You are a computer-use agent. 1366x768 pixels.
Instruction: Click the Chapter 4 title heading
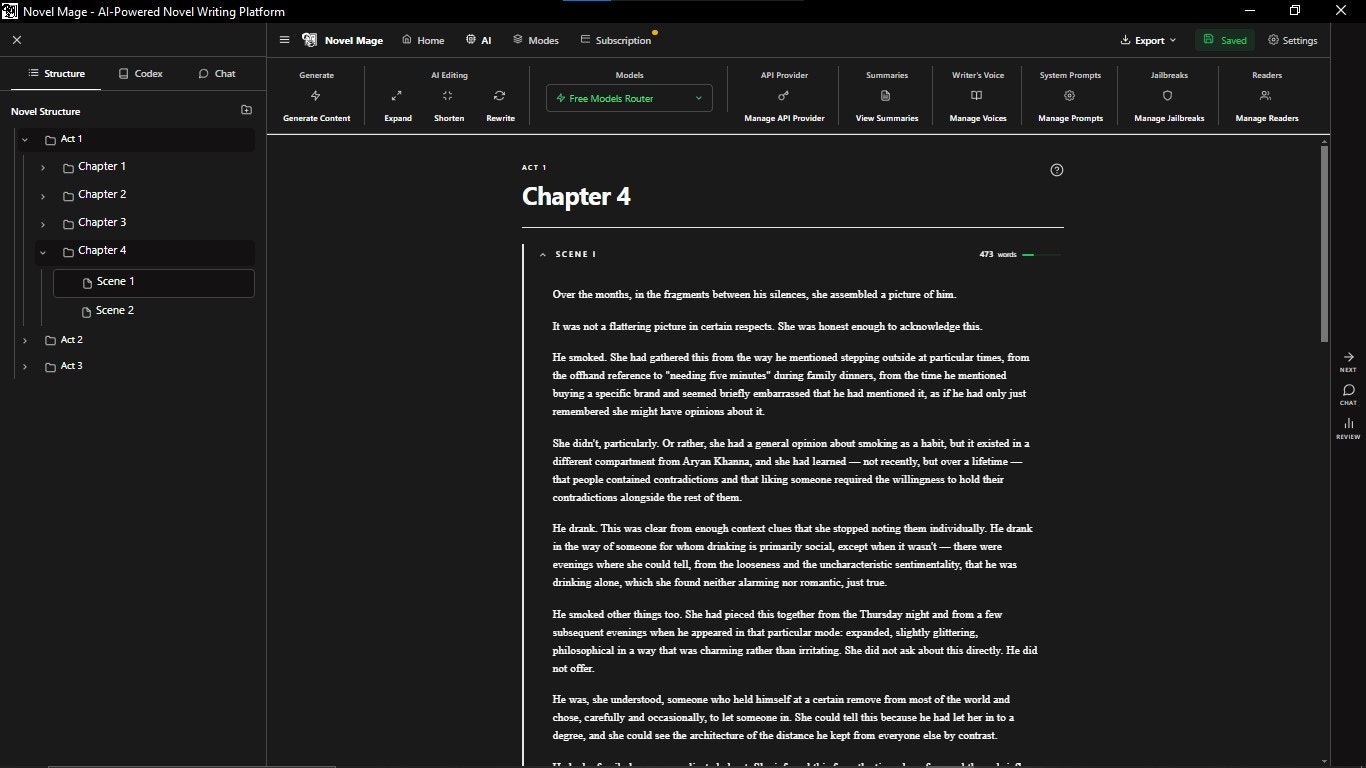pyautogui.click(x=576, y=197)
